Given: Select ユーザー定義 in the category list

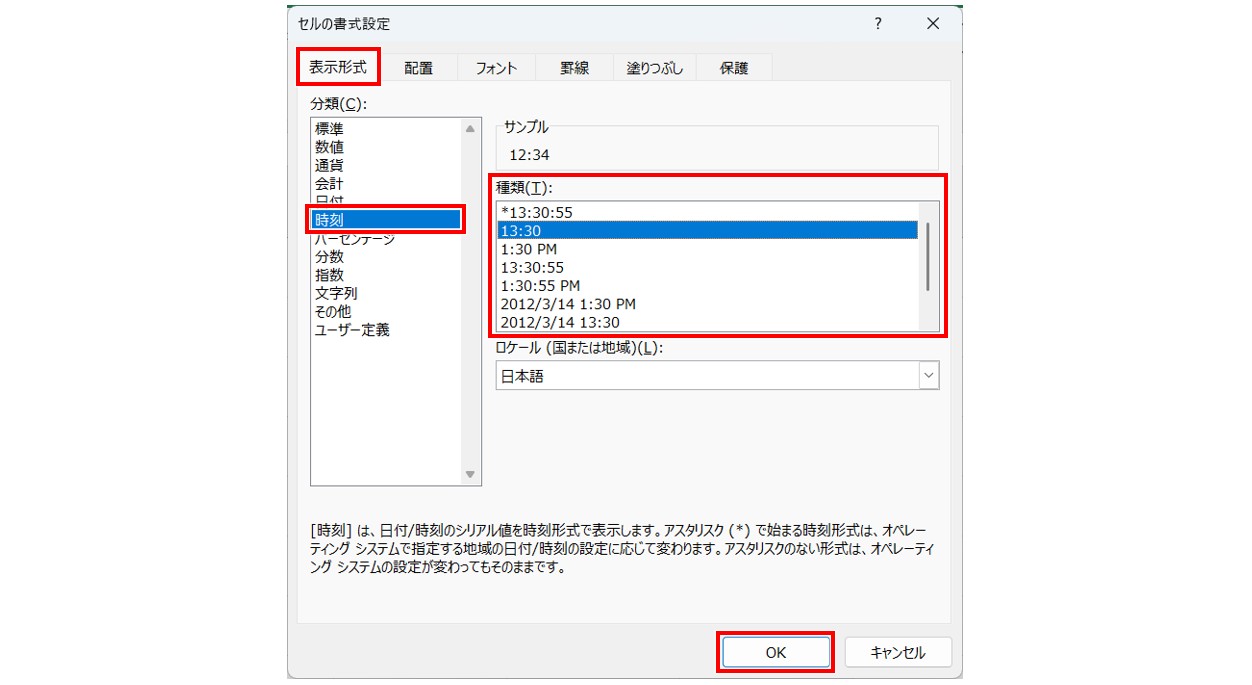Looking at the screenshot, I should (386, 330).
